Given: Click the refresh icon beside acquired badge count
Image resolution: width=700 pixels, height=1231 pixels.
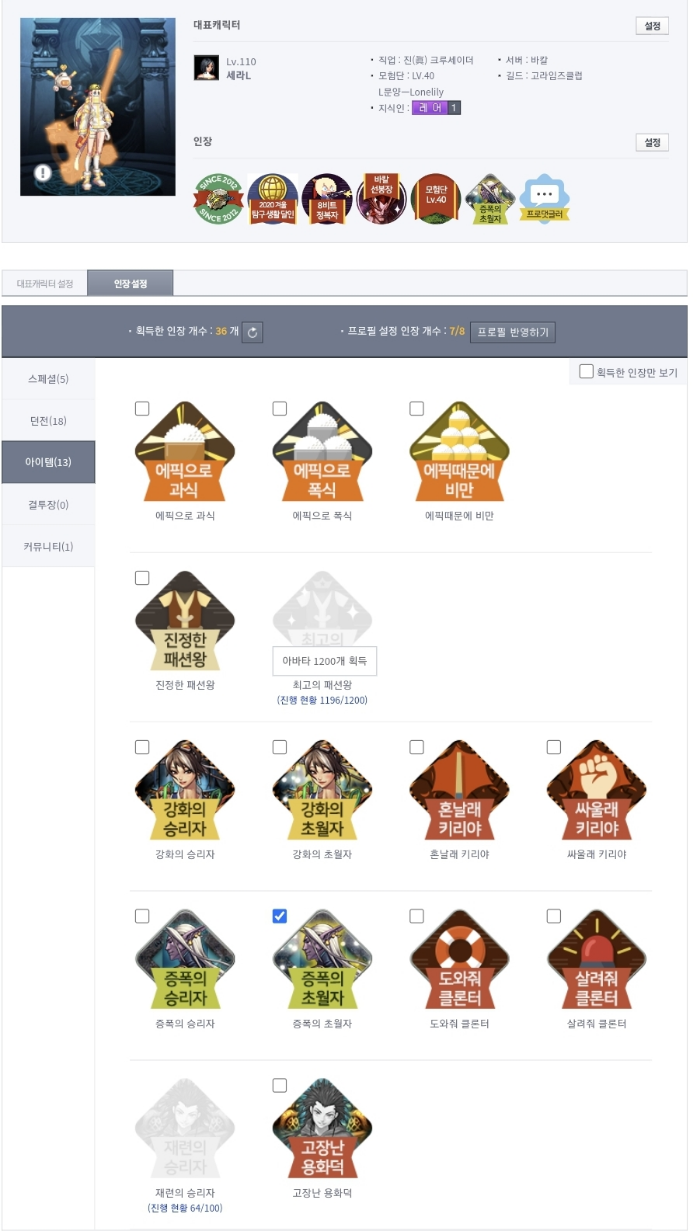Looking at the screenshot, I should (x=252, y=332).
